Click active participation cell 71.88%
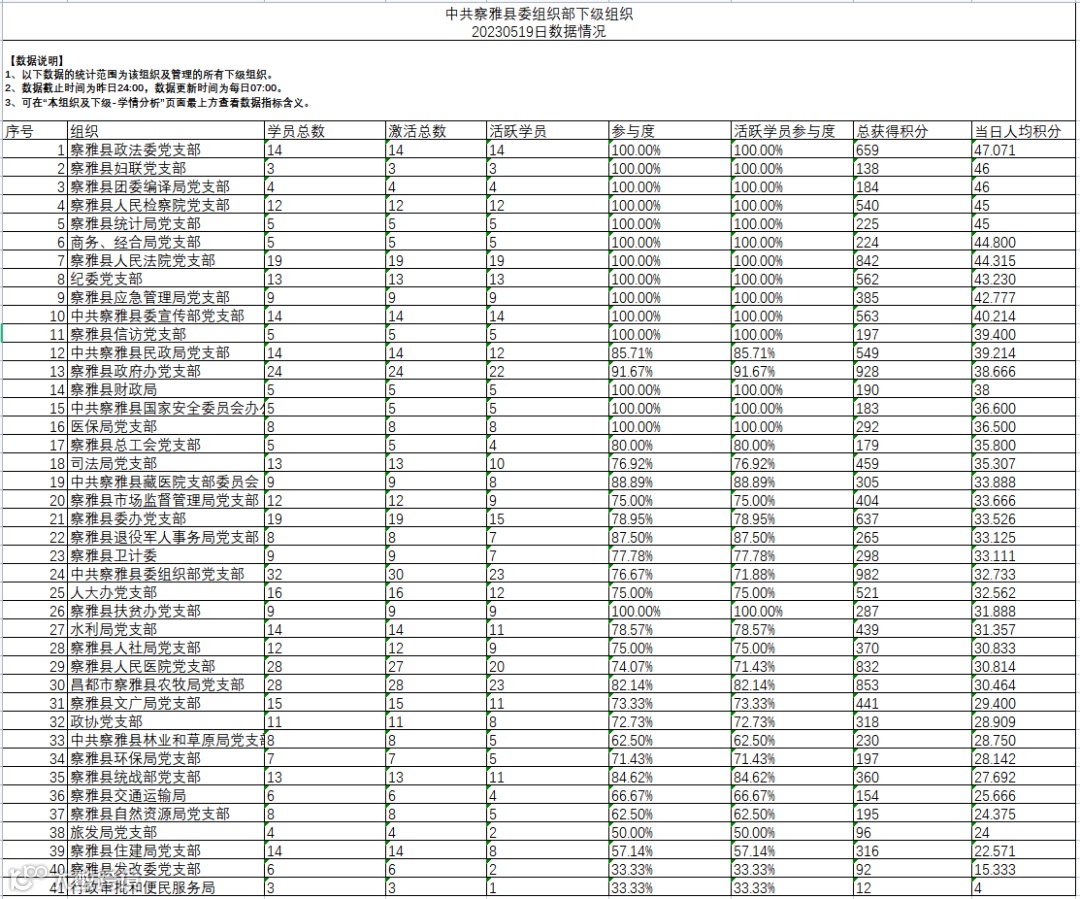This screenshot has width=1080, height=899. coord(792,574)
